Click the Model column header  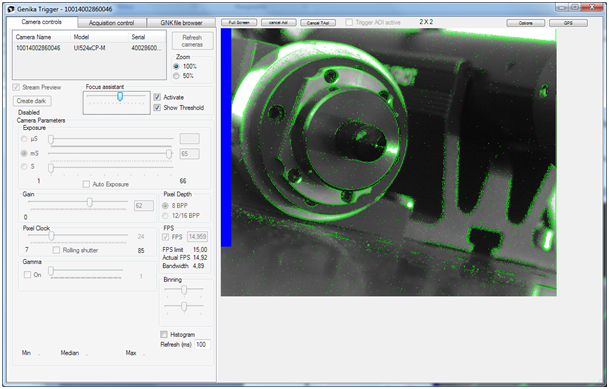(99, 37)
